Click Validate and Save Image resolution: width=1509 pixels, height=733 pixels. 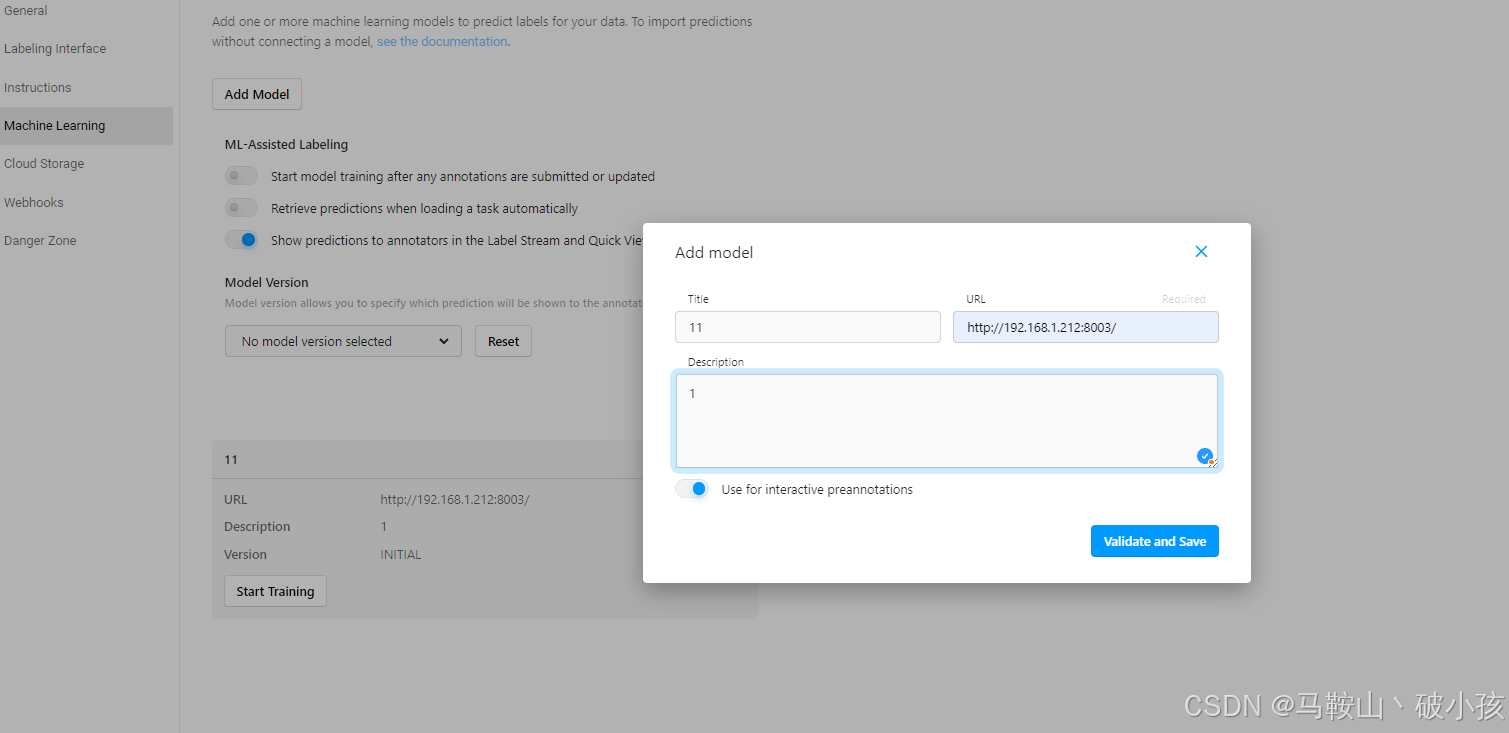point(1154,541)
